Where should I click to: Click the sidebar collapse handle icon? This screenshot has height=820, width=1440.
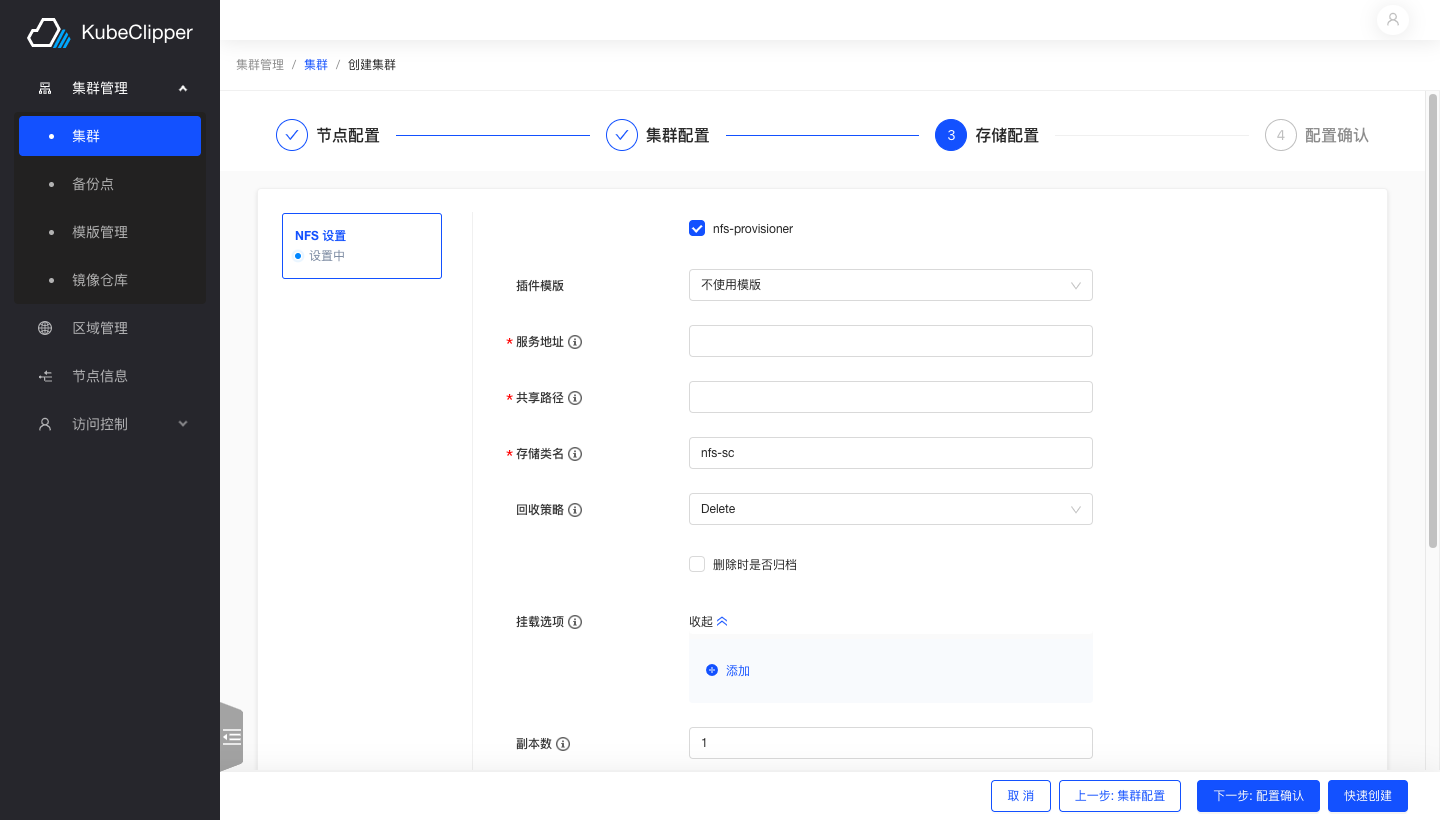click(x=232, y=737)
